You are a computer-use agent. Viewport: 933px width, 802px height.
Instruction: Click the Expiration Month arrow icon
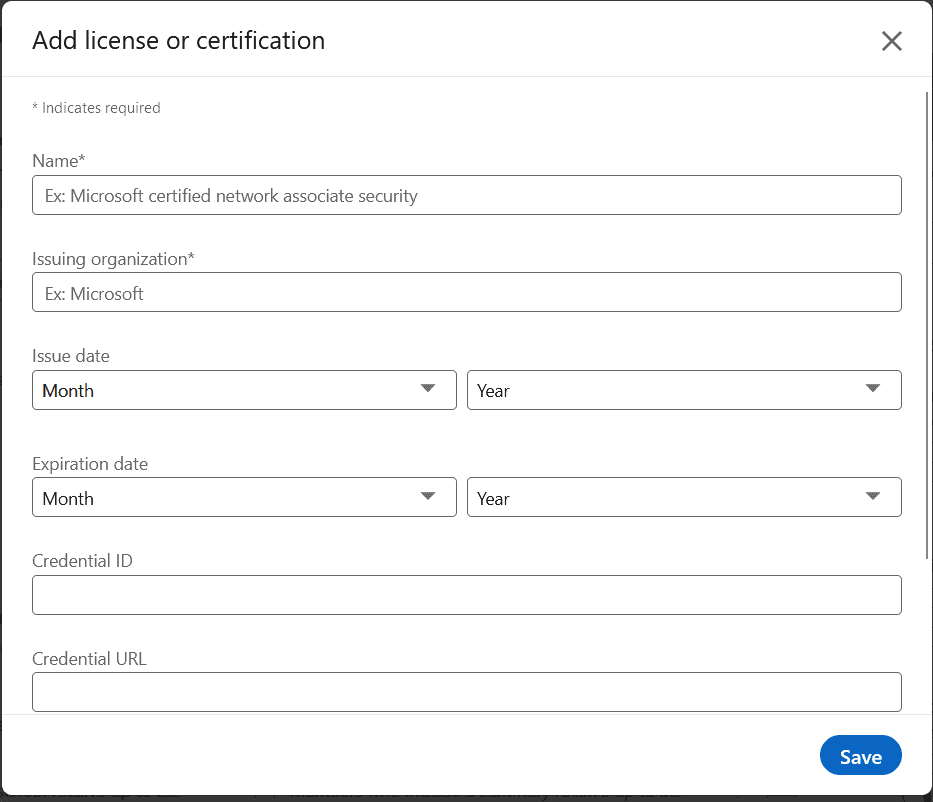pos(428,496)
